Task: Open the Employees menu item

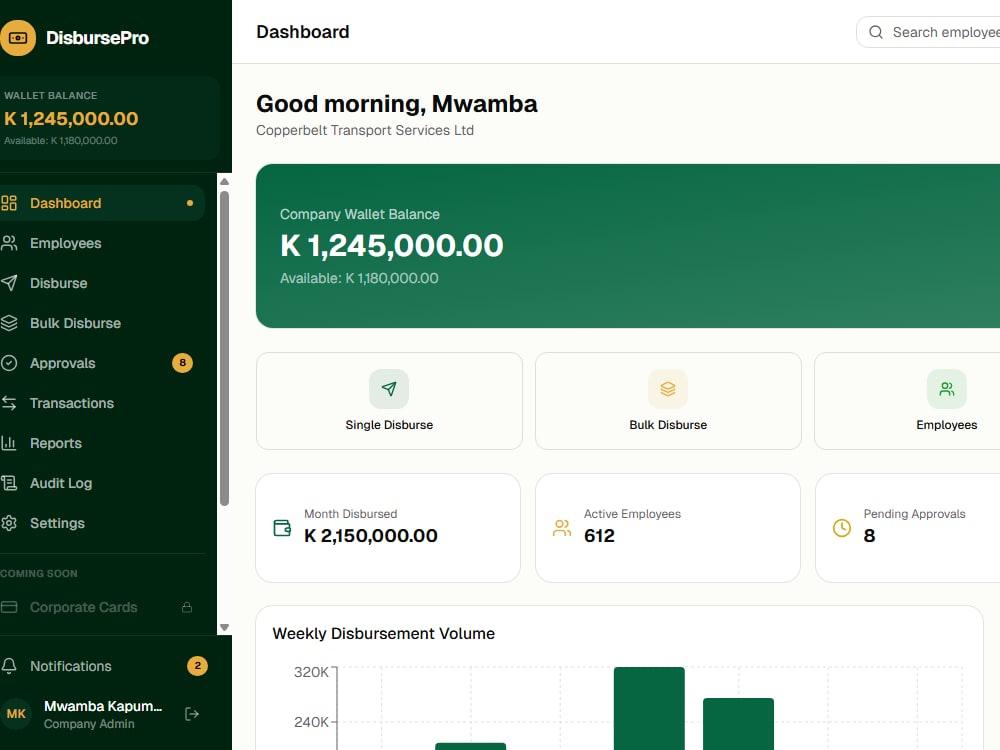Action: click(x=102, y=243)
